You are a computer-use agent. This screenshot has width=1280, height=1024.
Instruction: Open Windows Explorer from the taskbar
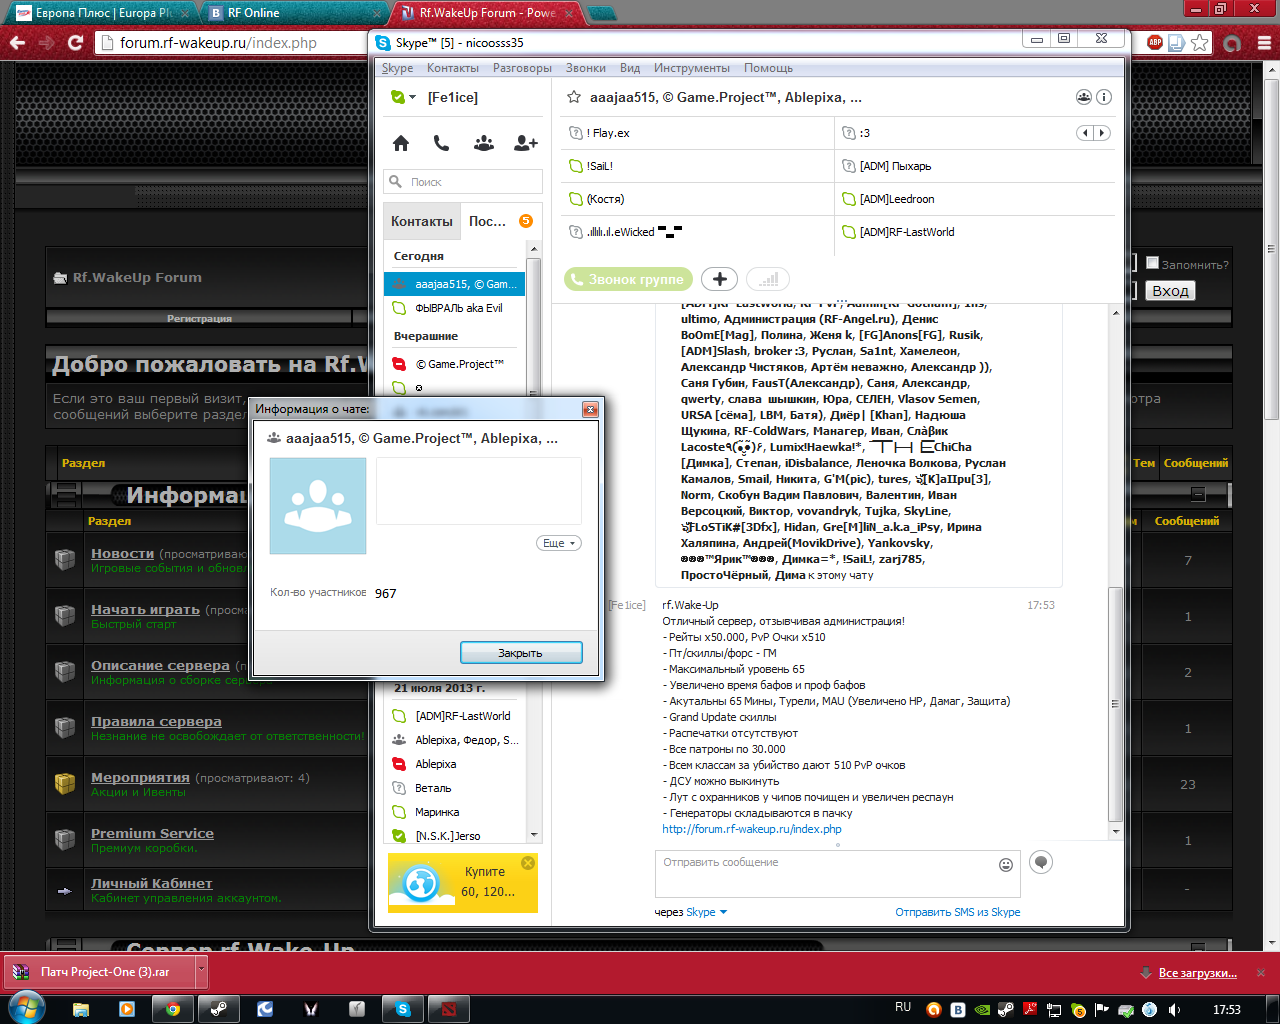click(x=81, y=1009)
